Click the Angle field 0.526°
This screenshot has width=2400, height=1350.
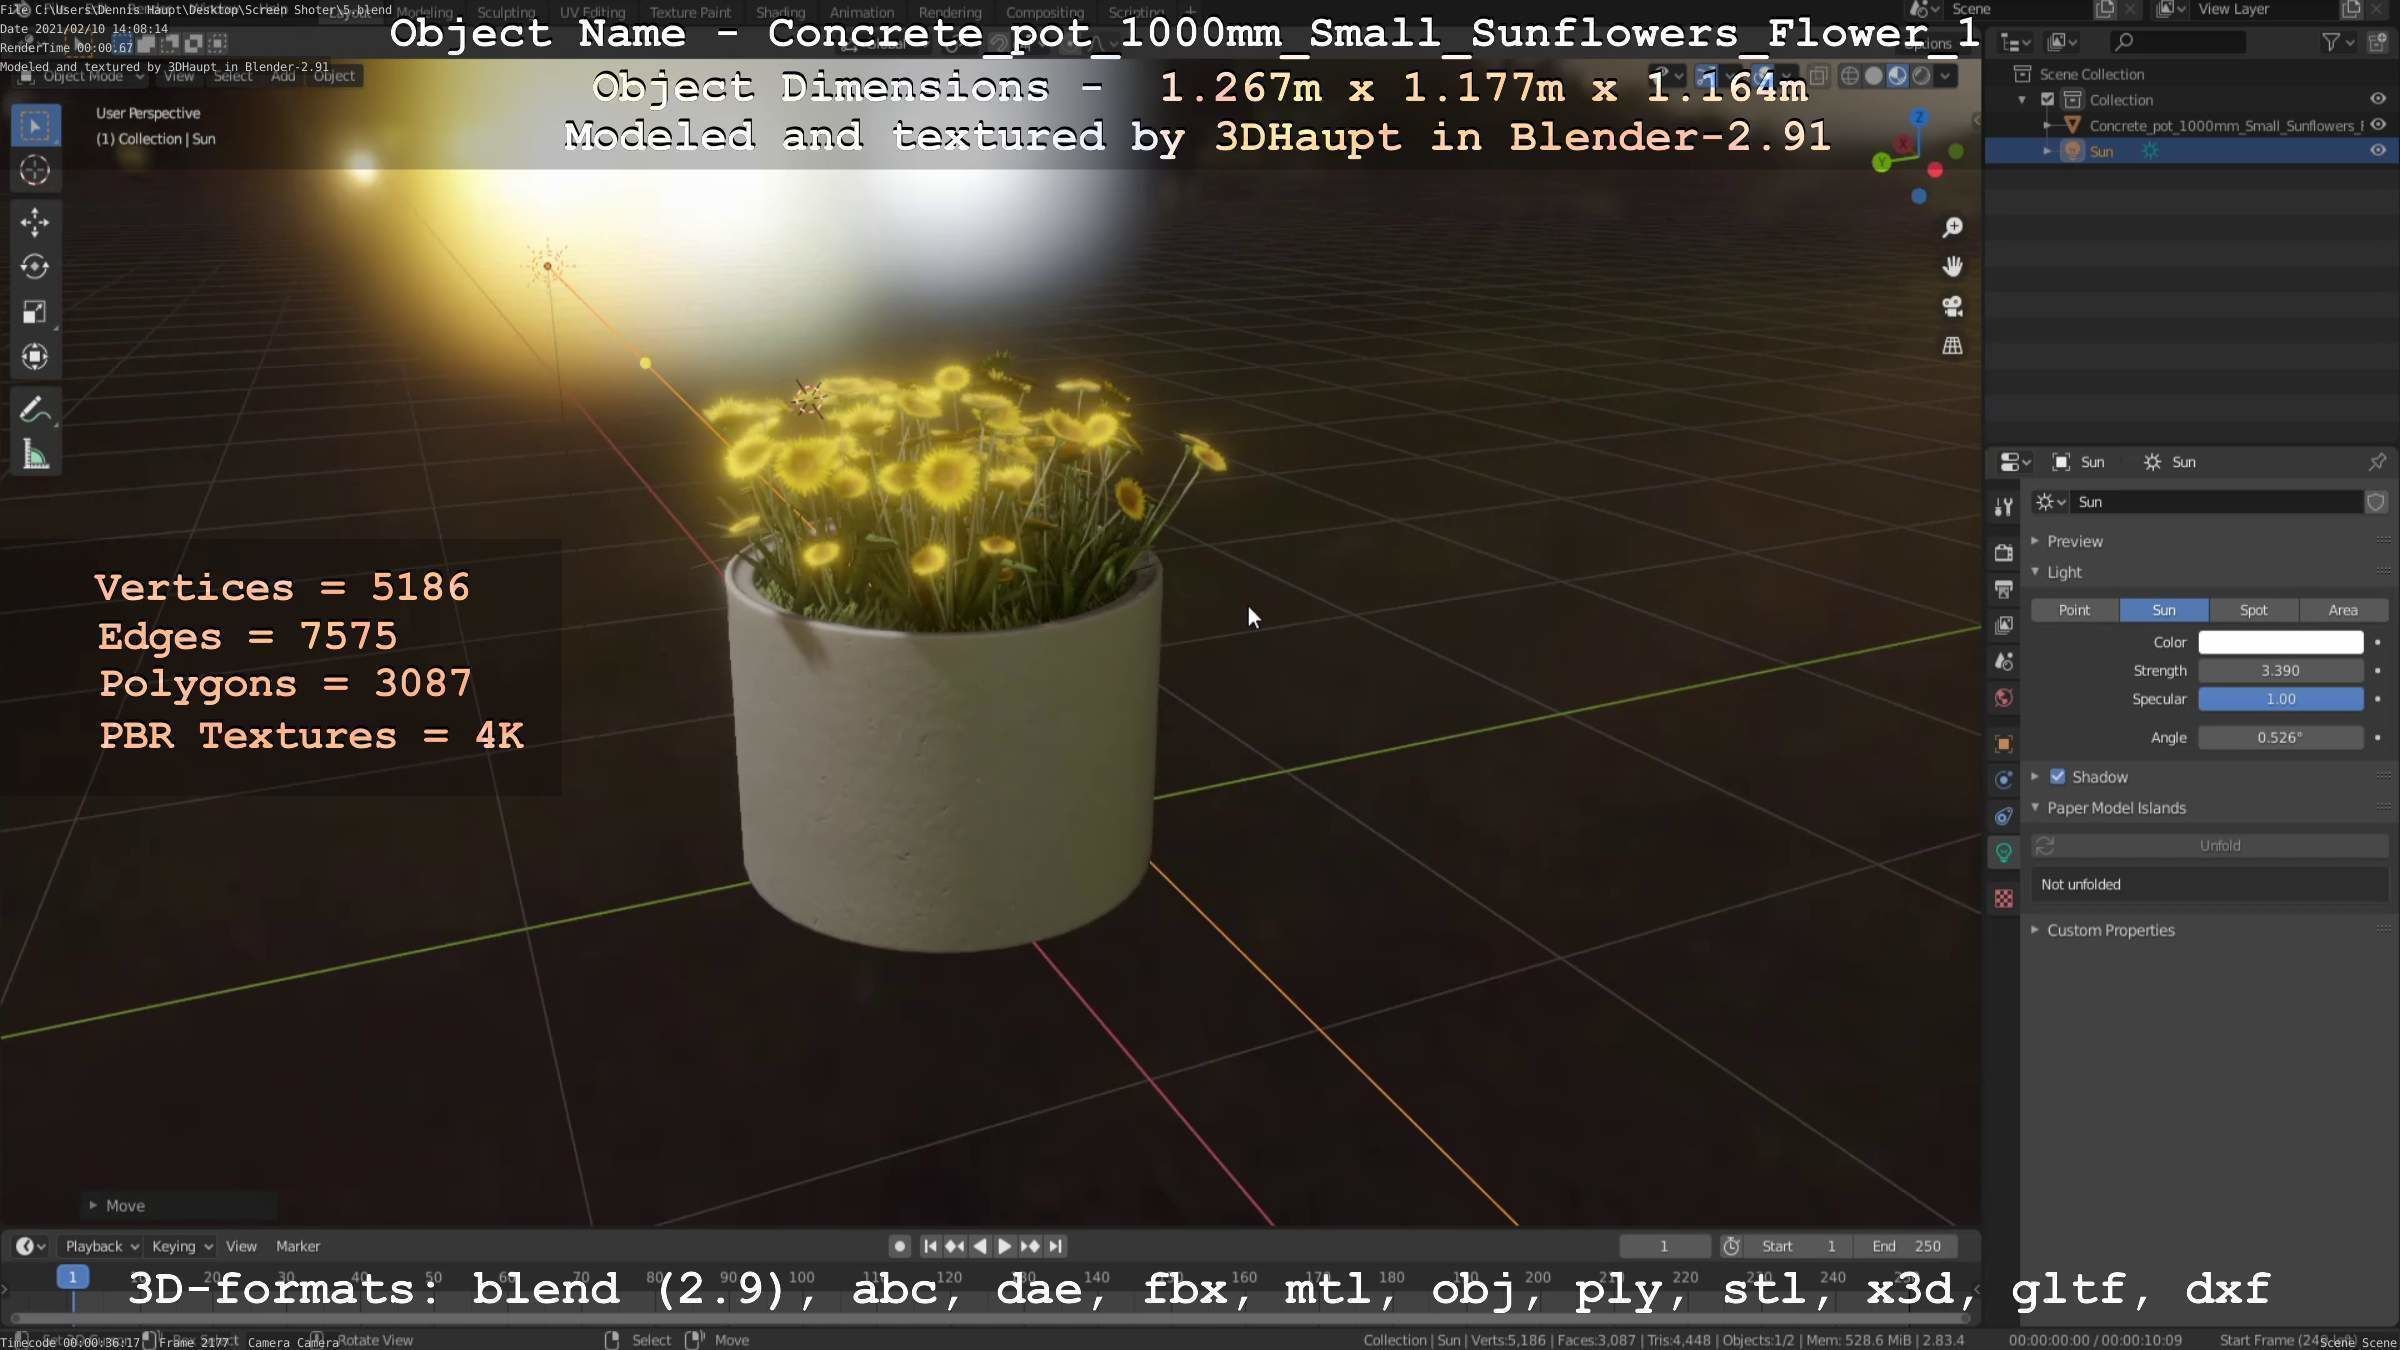[2280, 738]
